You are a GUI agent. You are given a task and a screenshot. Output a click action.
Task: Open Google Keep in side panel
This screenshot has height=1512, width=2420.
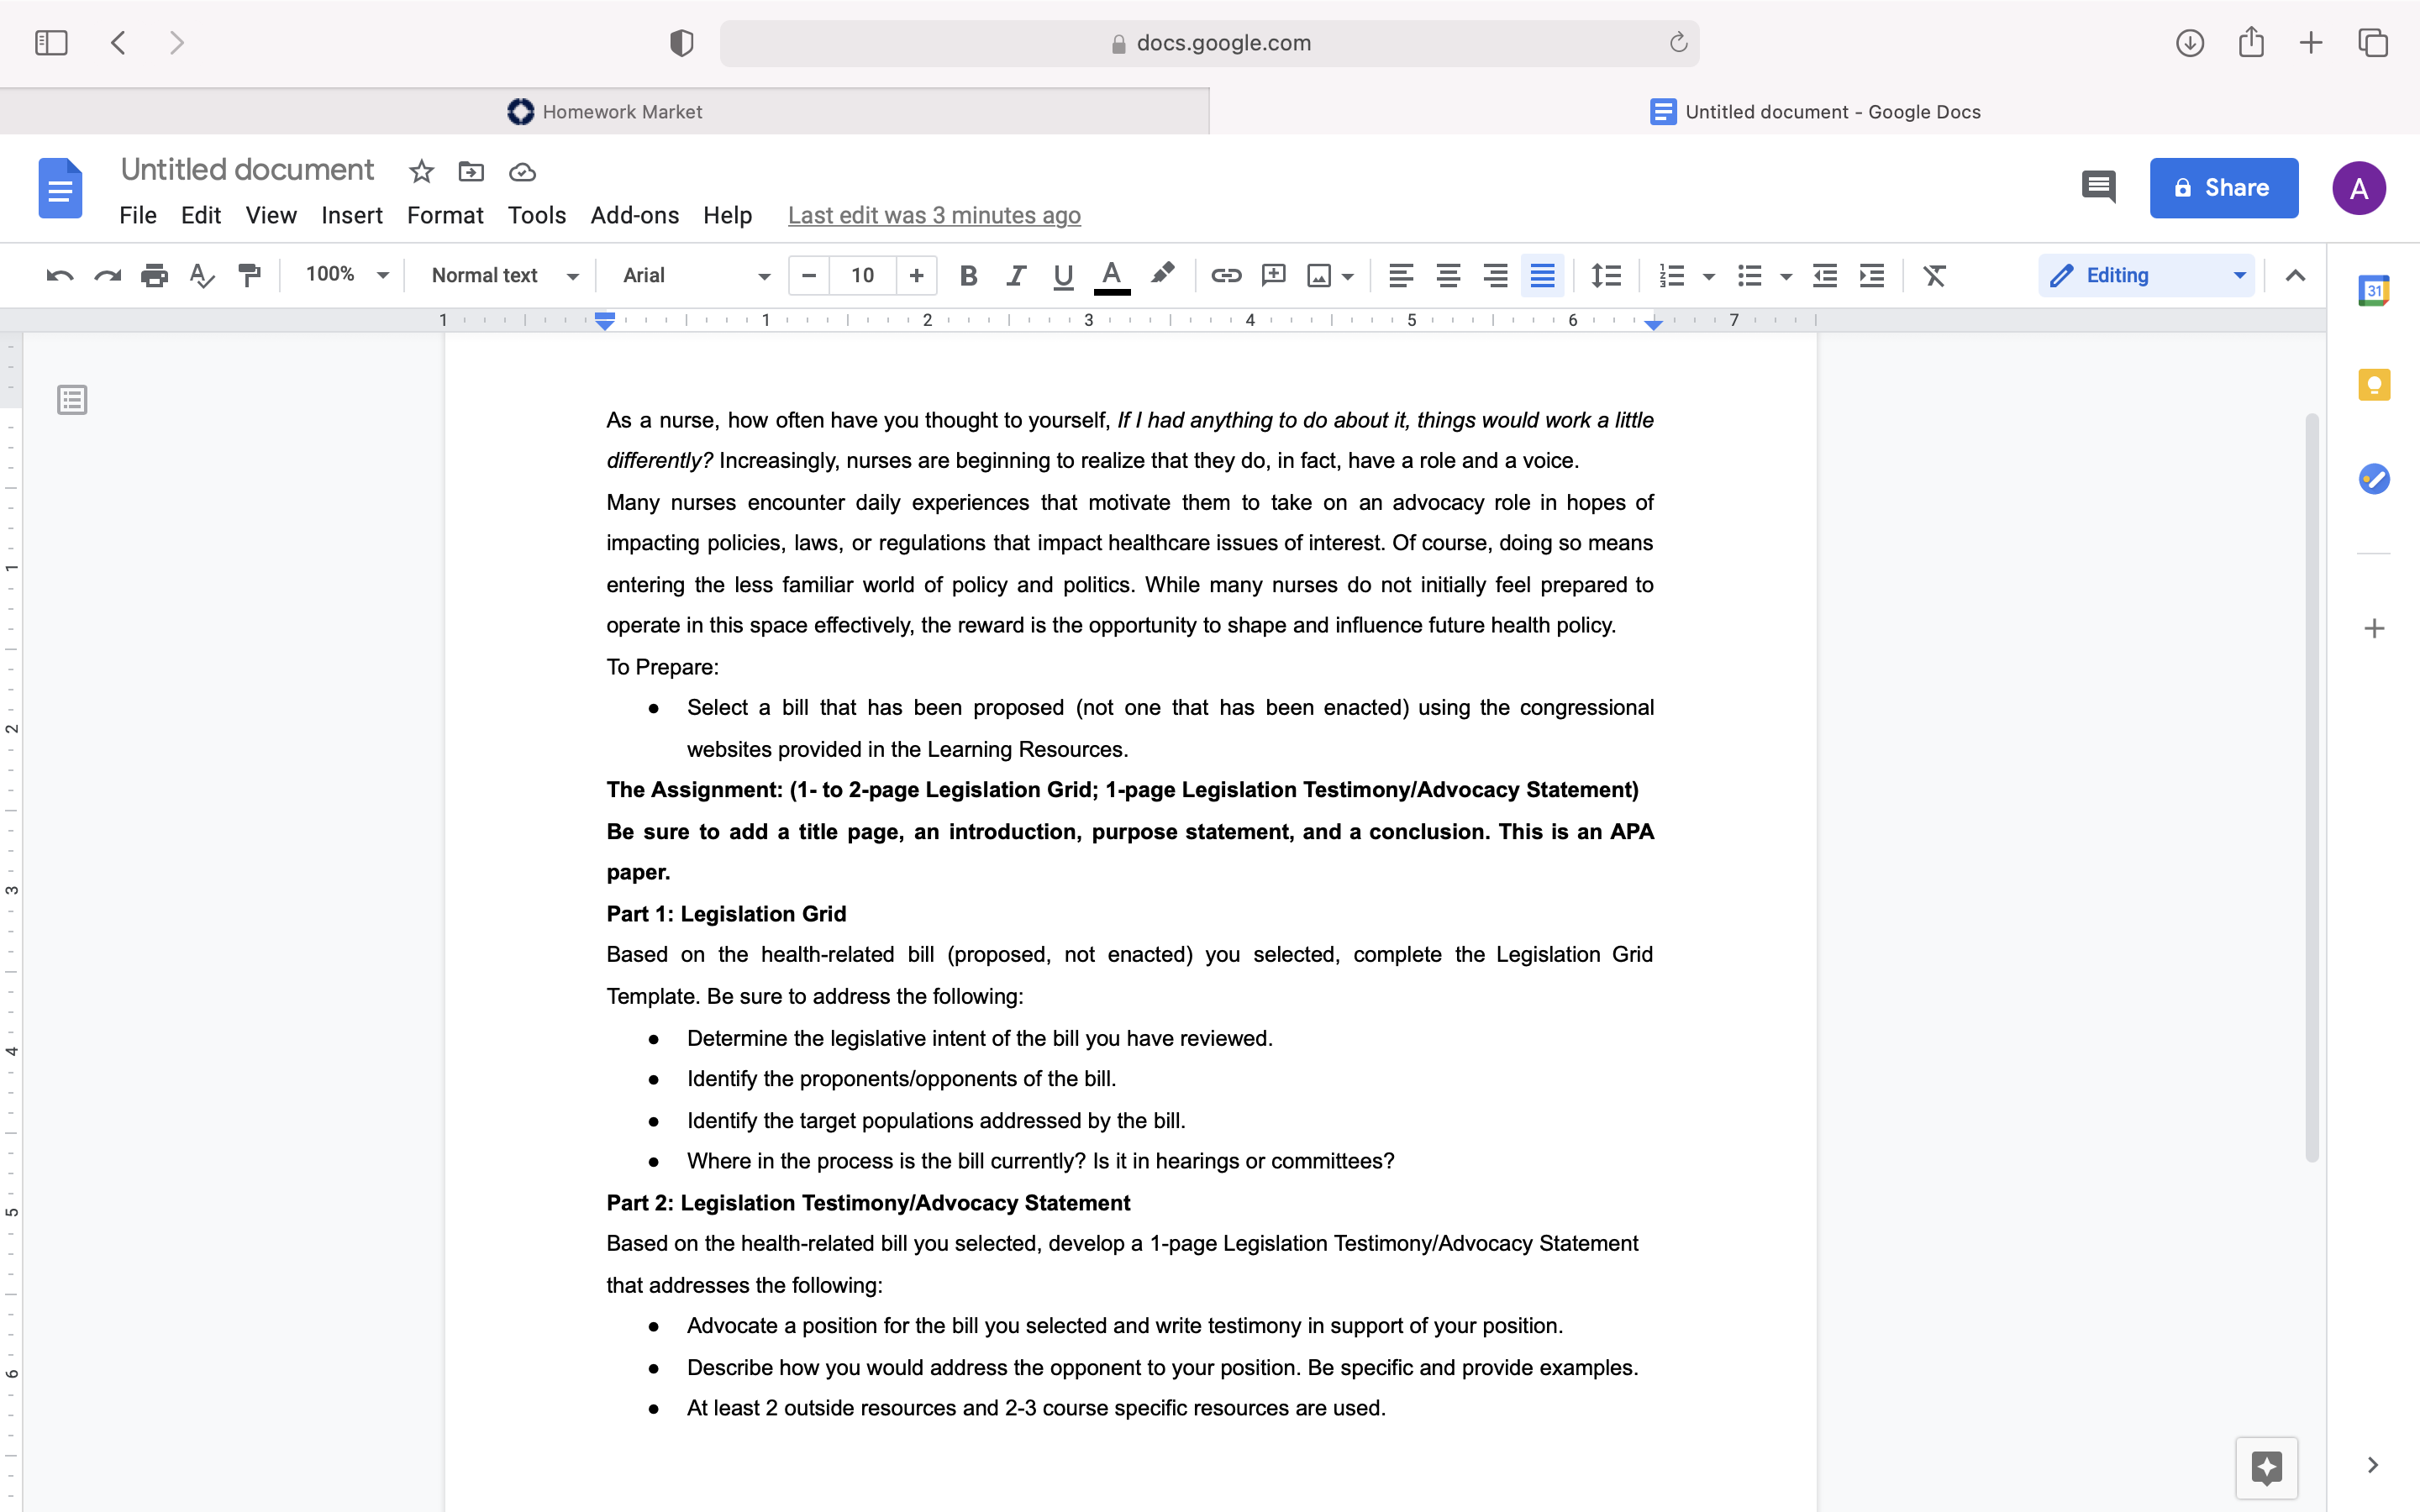(x=2374, y=385)
